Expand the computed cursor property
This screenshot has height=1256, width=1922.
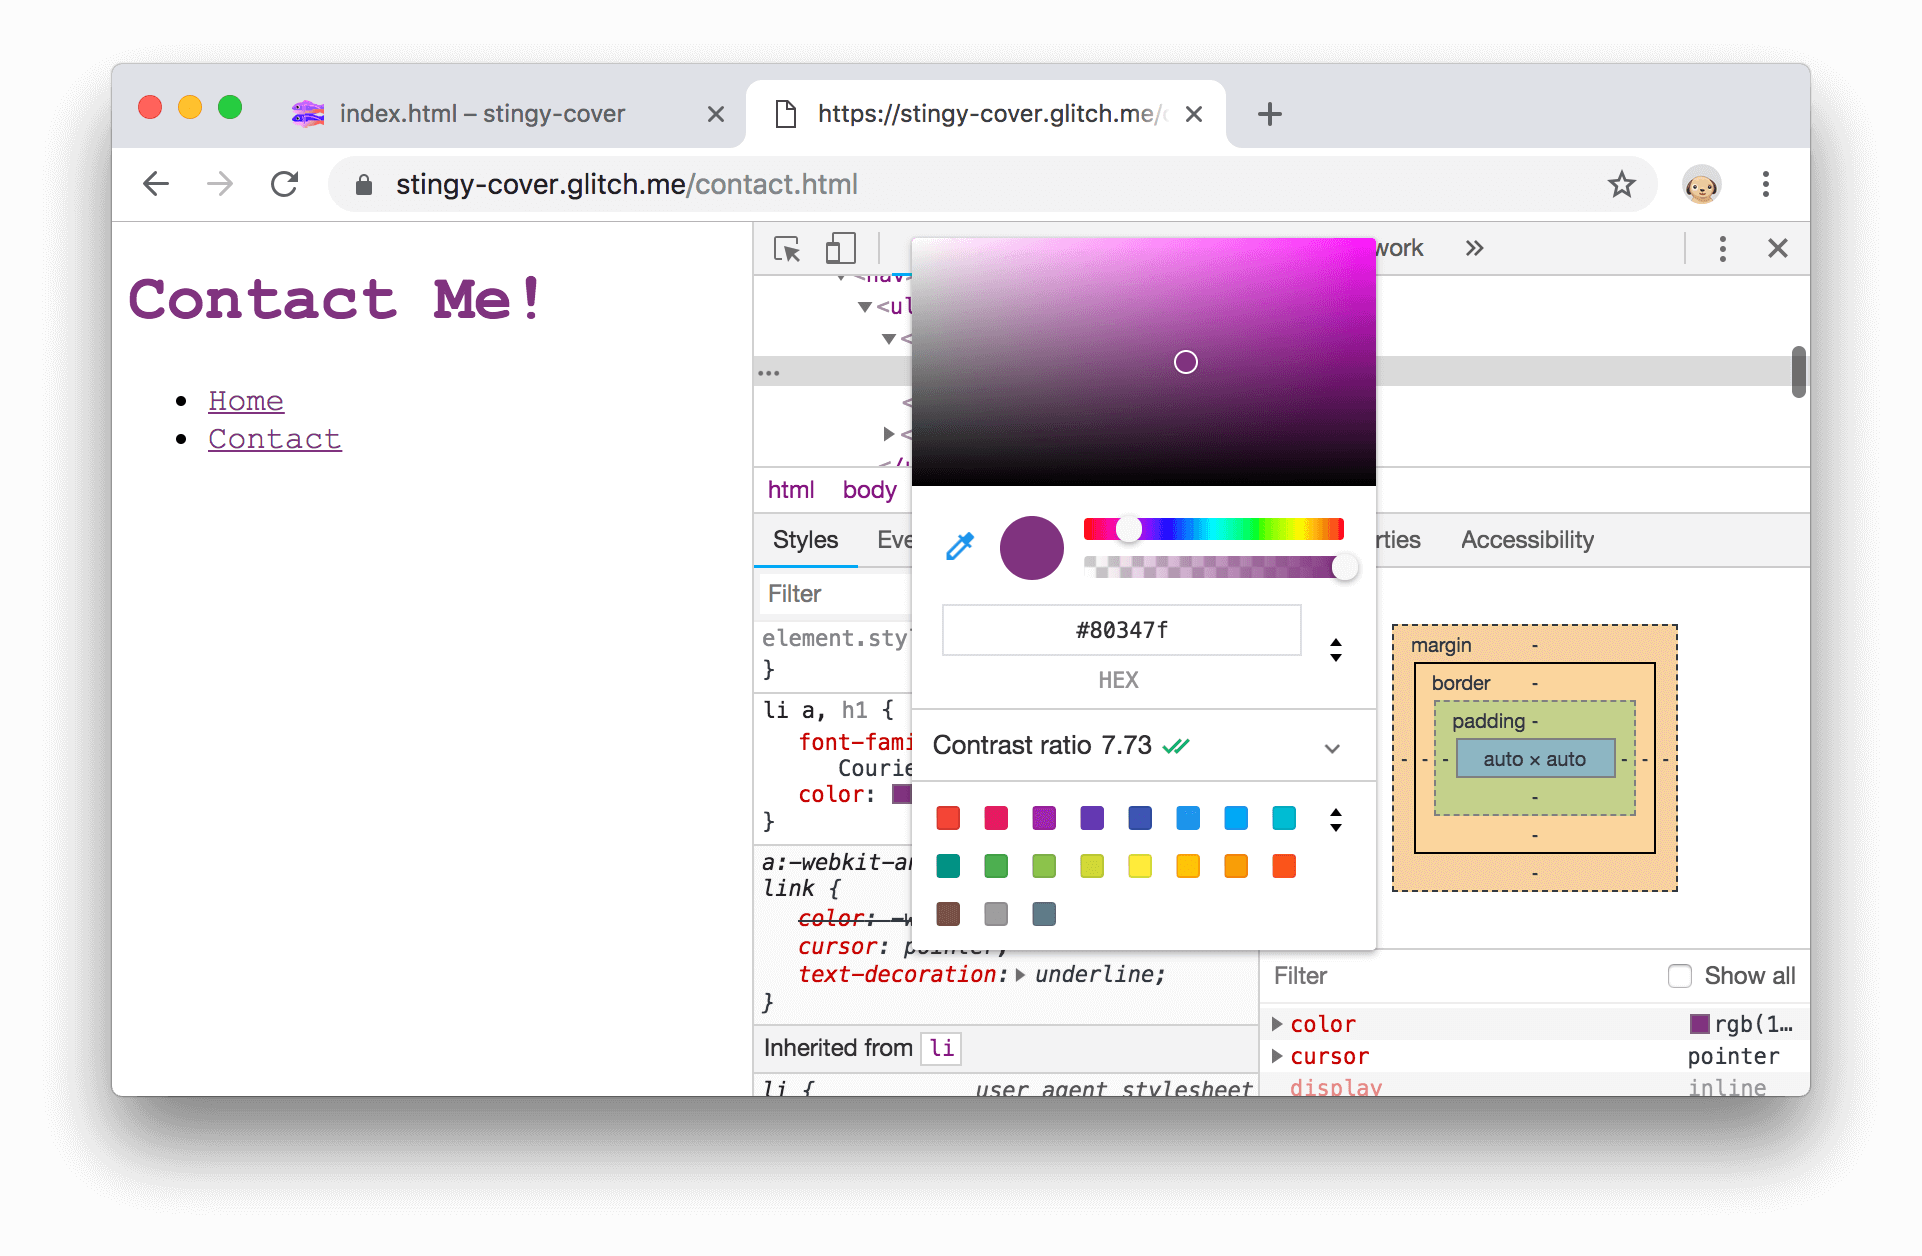click(x=1277, y=1056)
